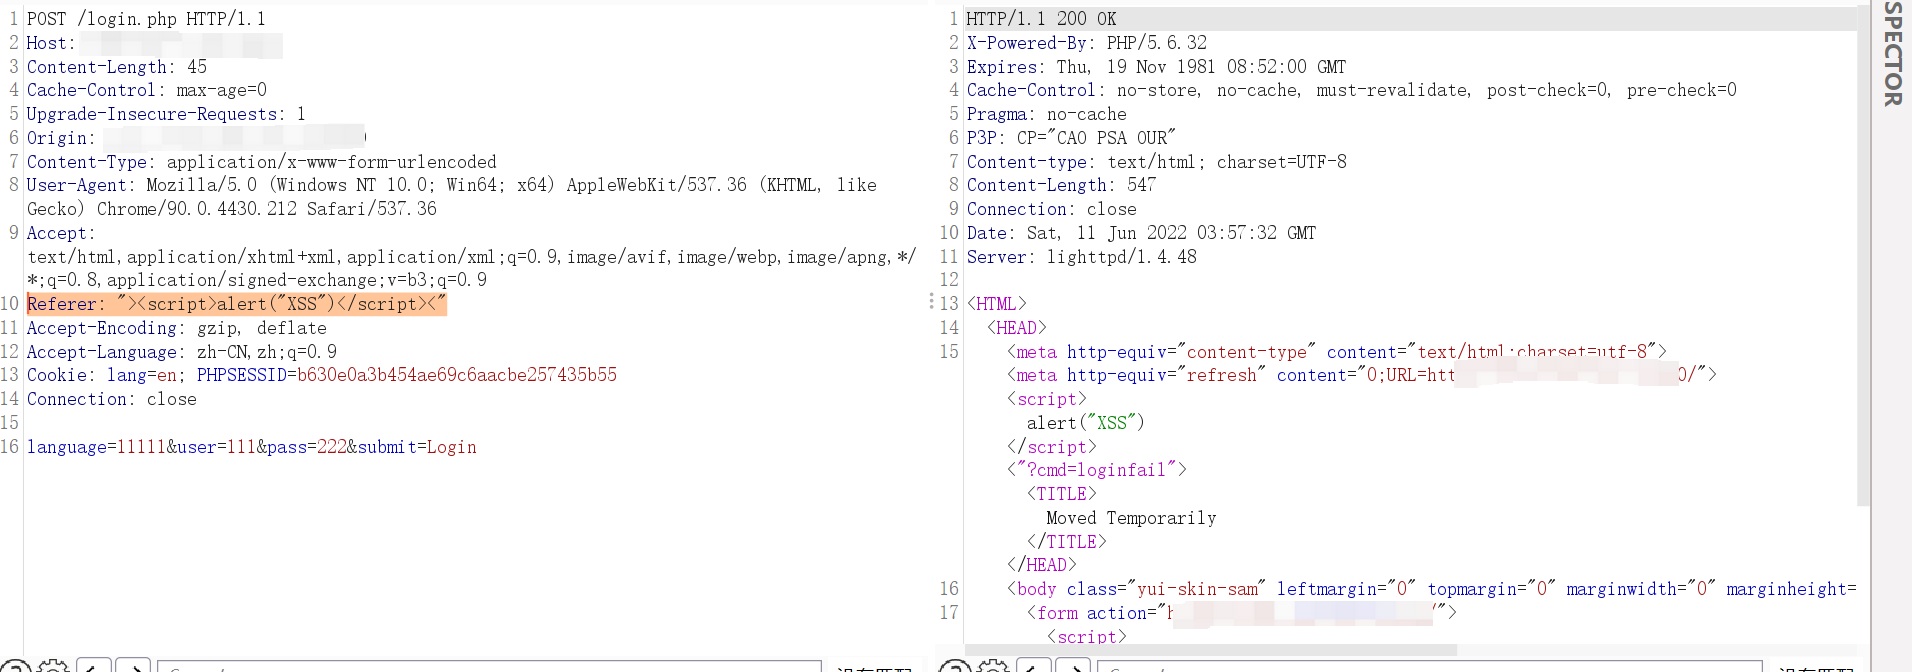Screen dimensions: 1912x672
Task: Click alert("XSS") in response body
Action: (1086, 423)
